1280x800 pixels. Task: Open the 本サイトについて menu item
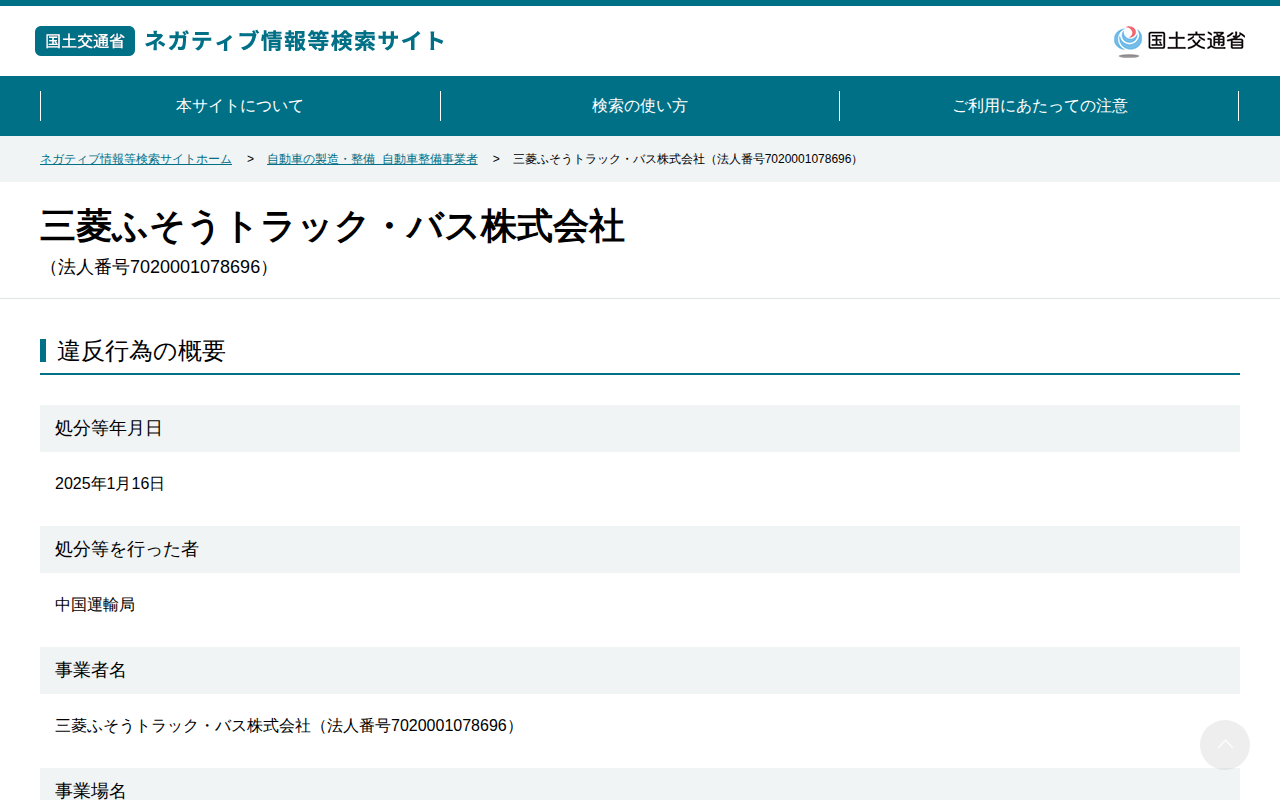[x=240, y=106]
